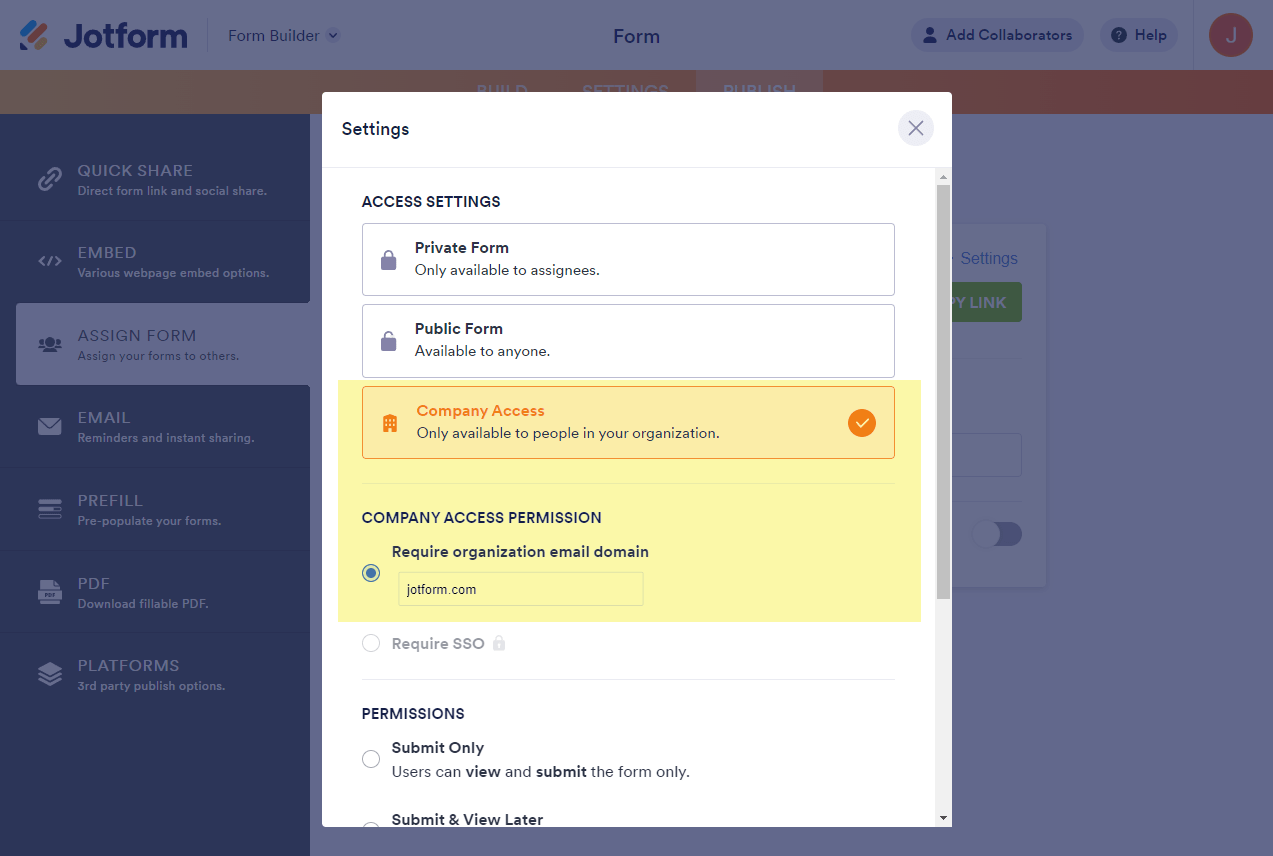Select the Require SSO radio button
Viewport: 1273px width, 856px height.
click(x=371, y=643)
